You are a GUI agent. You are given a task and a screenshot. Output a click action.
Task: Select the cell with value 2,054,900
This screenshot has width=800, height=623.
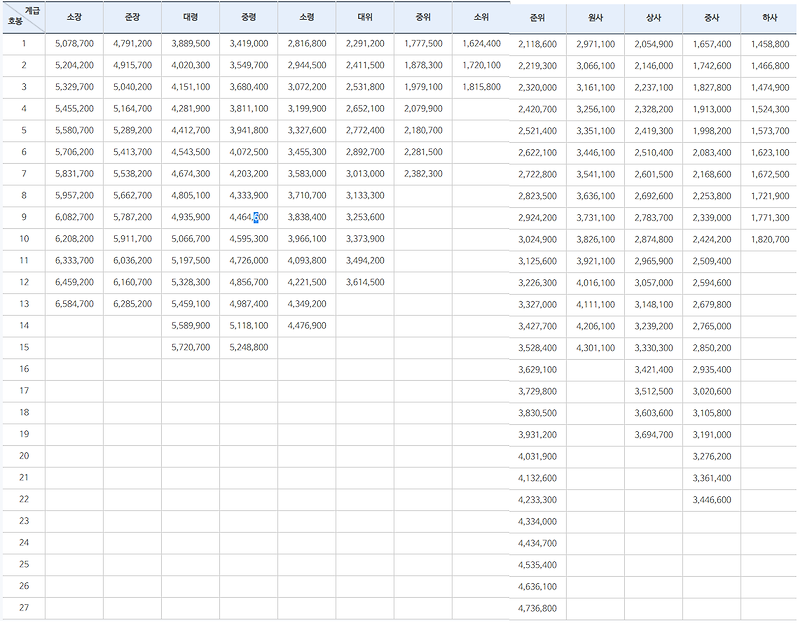(x=654, y=44)
